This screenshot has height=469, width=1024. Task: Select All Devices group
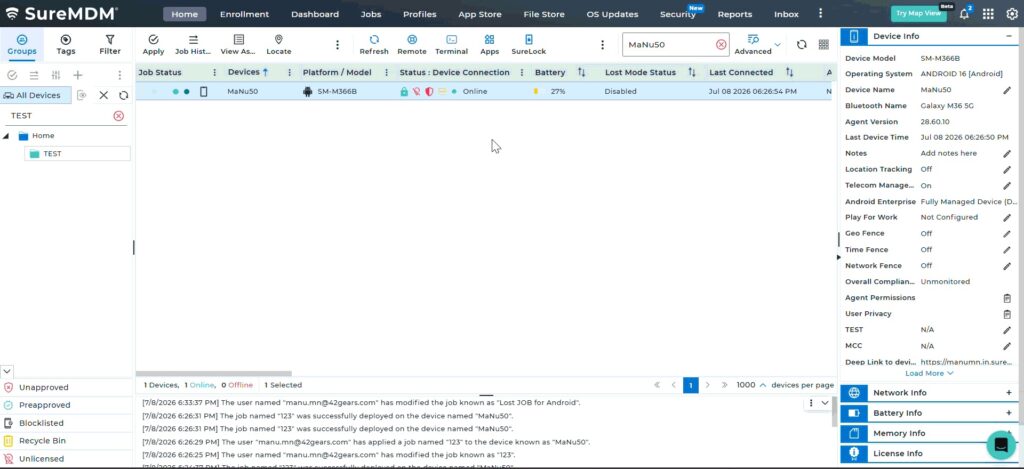33,95
